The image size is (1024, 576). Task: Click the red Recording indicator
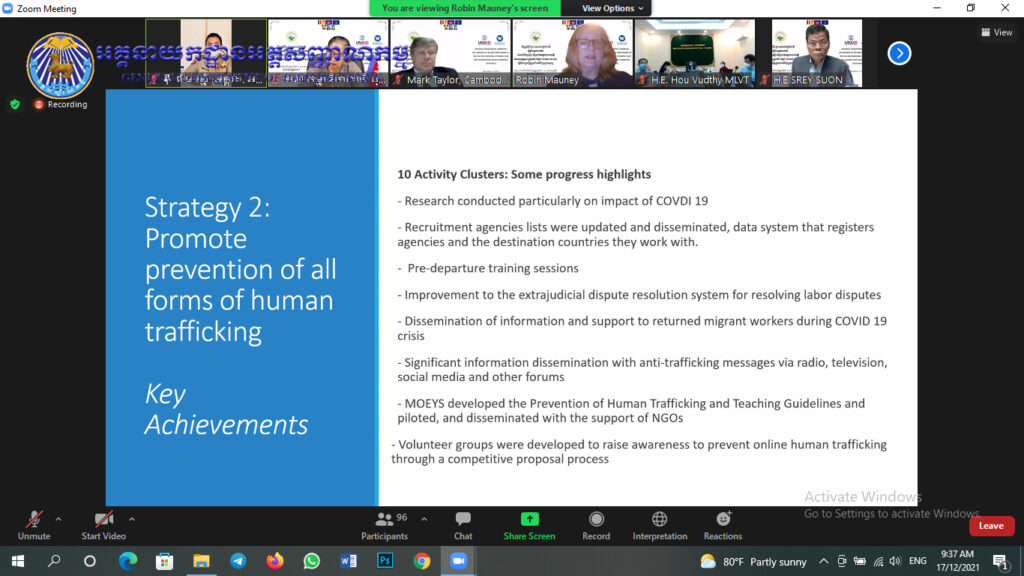[61, 104]
